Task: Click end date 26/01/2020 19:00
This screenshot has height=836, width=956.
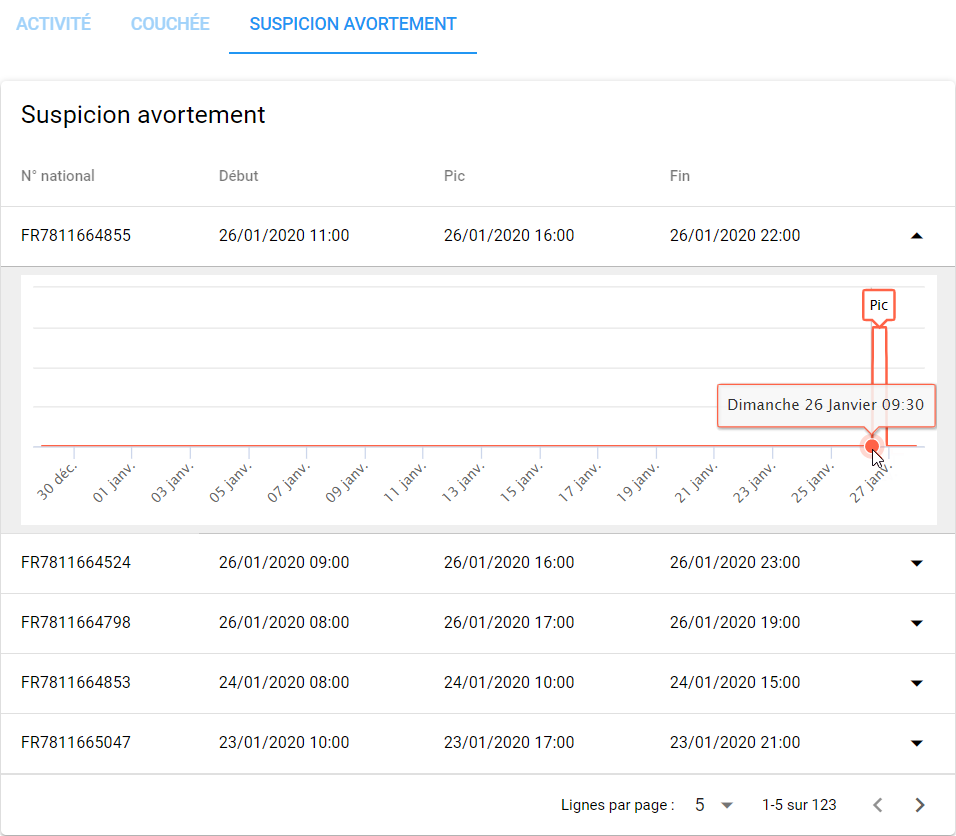Action: tap(735, 622)
